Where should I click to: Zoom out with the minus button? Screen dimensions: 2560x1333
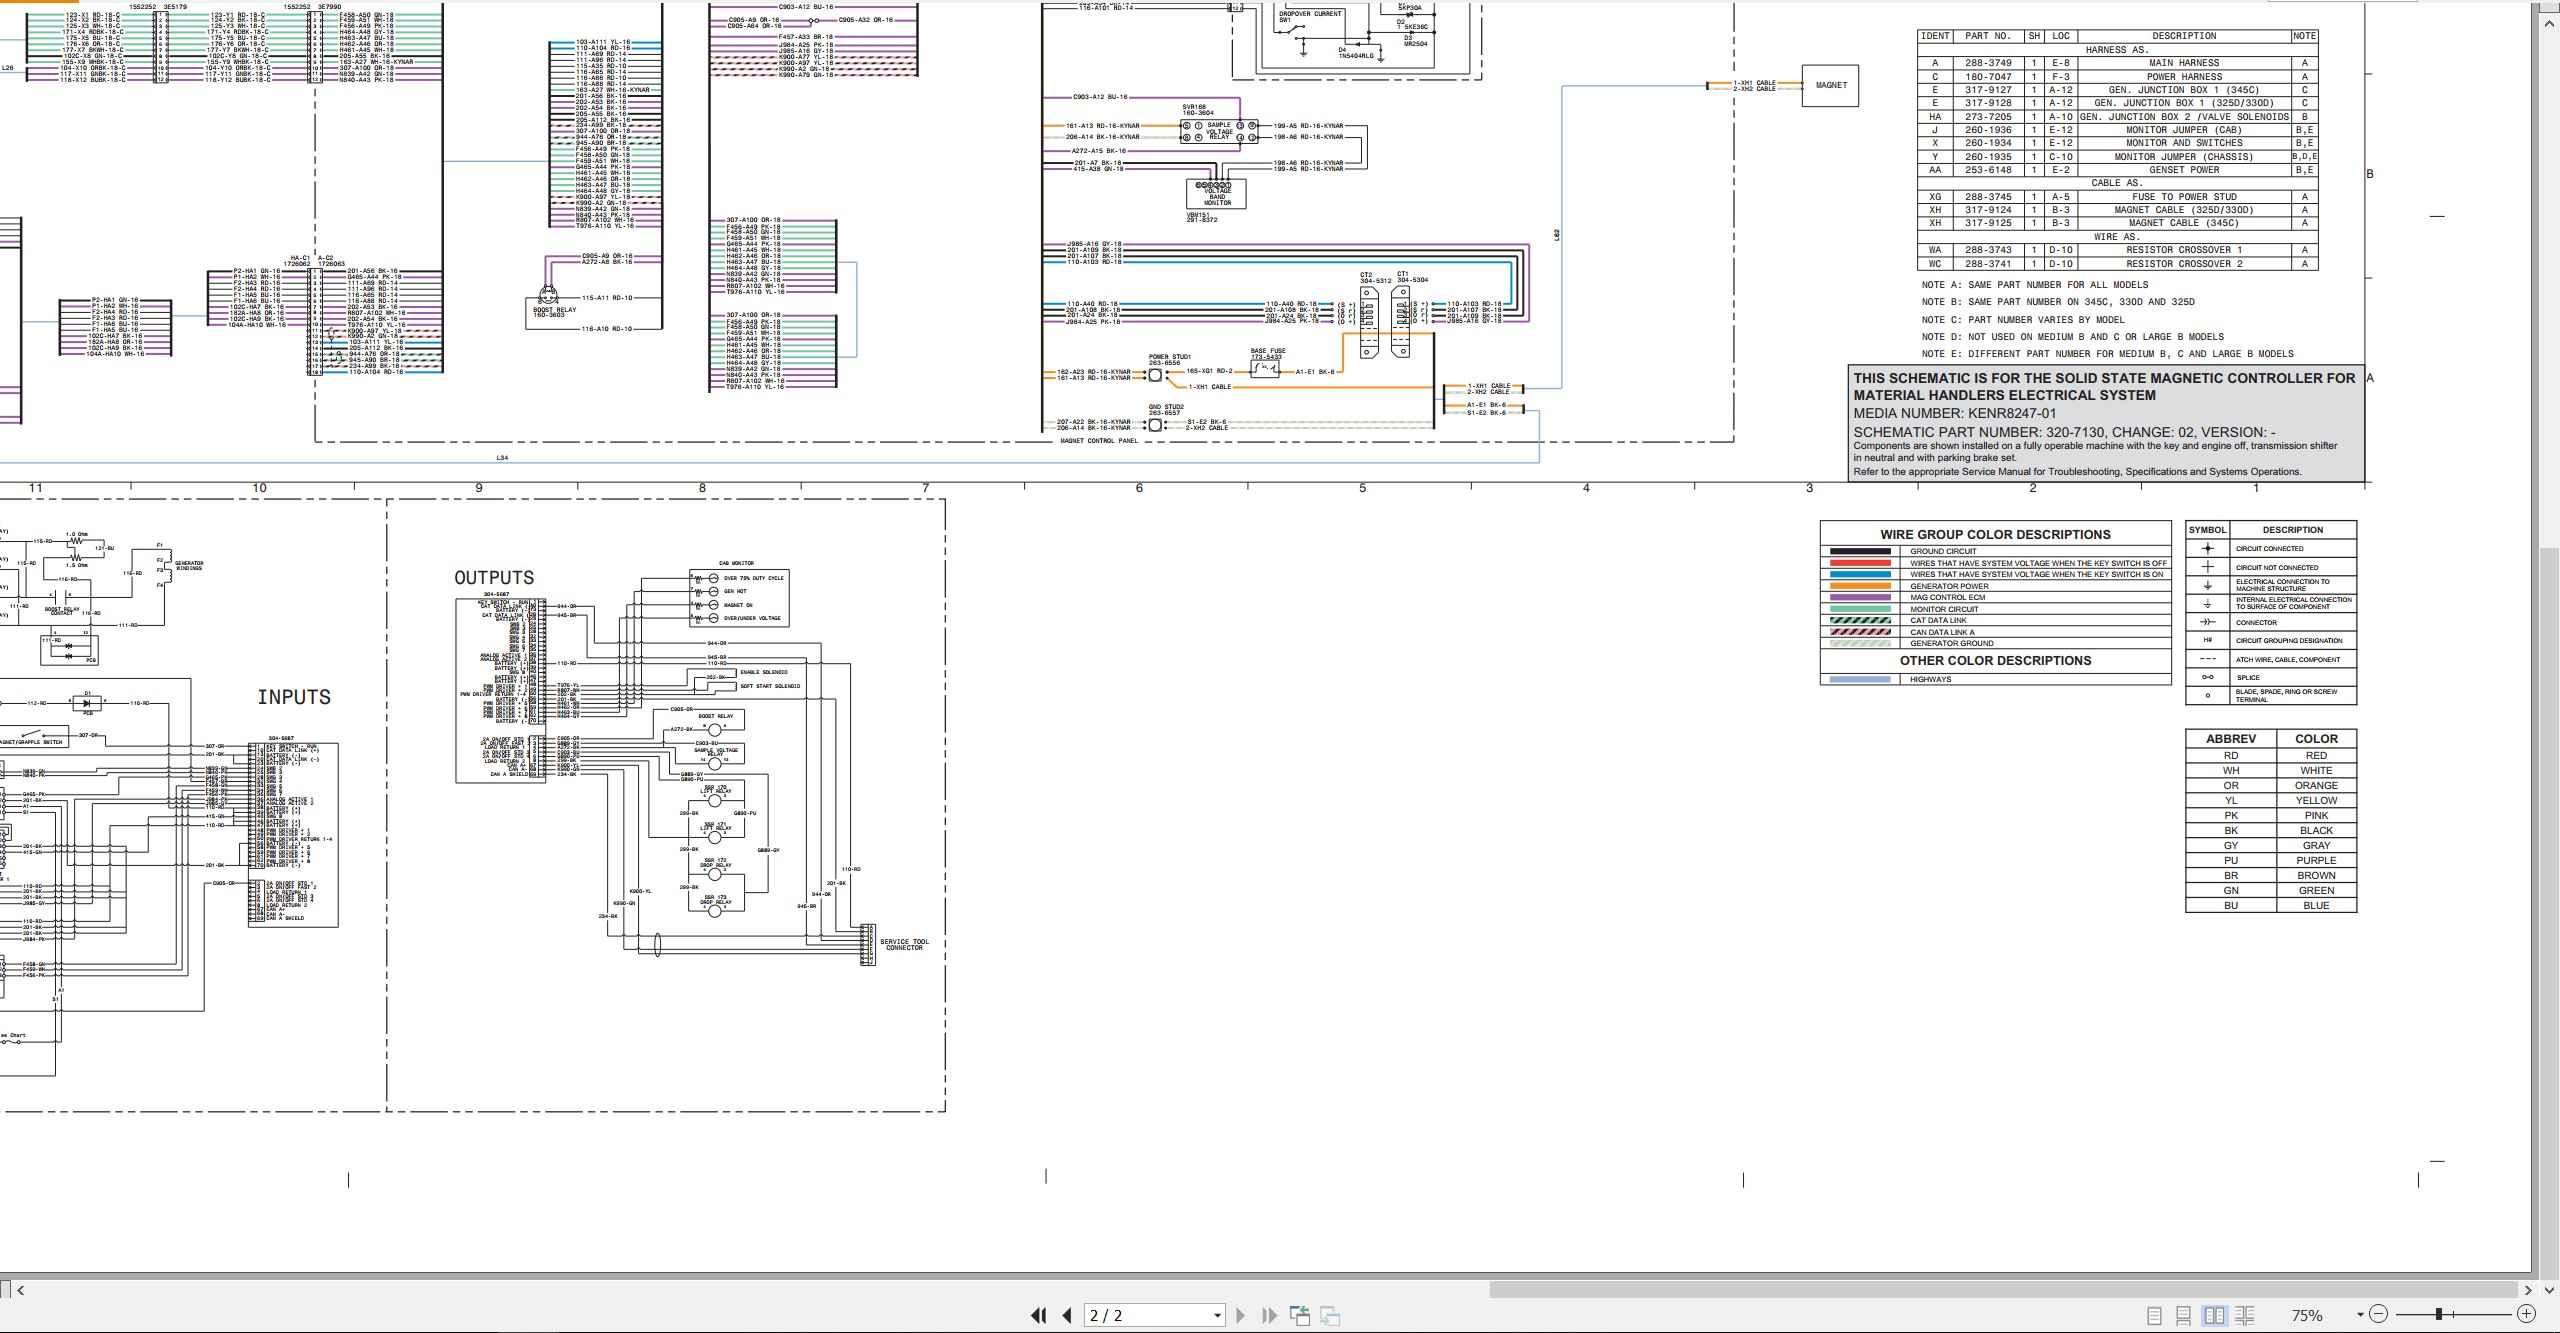tap(2378, 1314)
